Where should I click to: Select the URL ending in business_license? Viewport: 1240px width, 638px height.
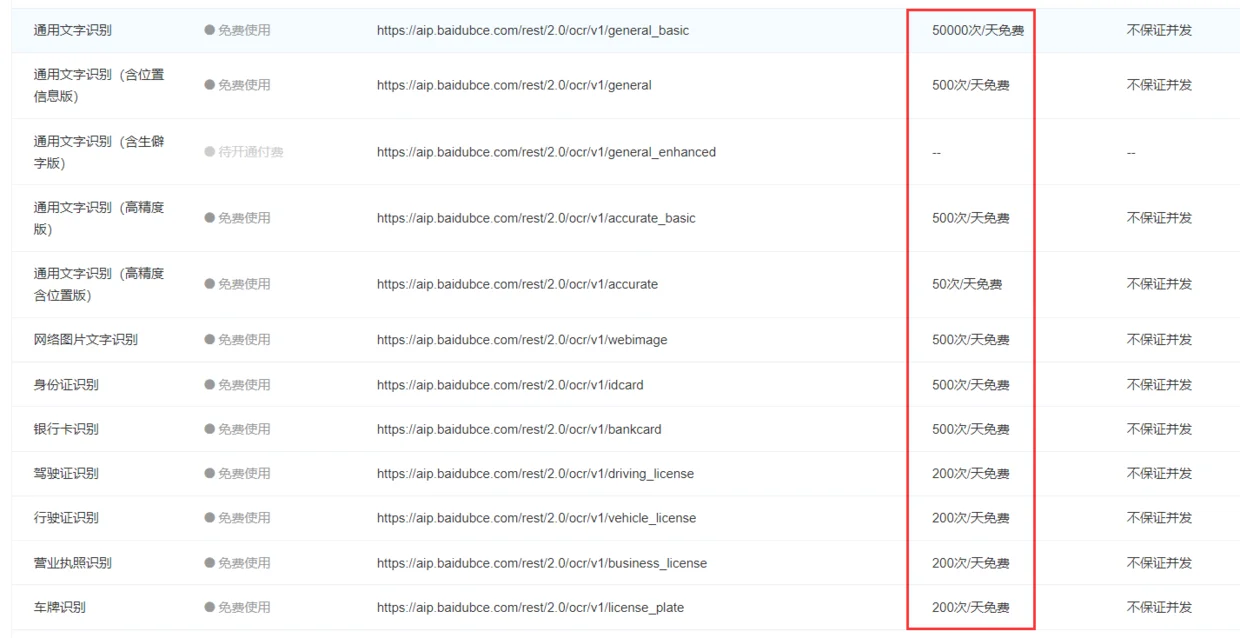542,563
